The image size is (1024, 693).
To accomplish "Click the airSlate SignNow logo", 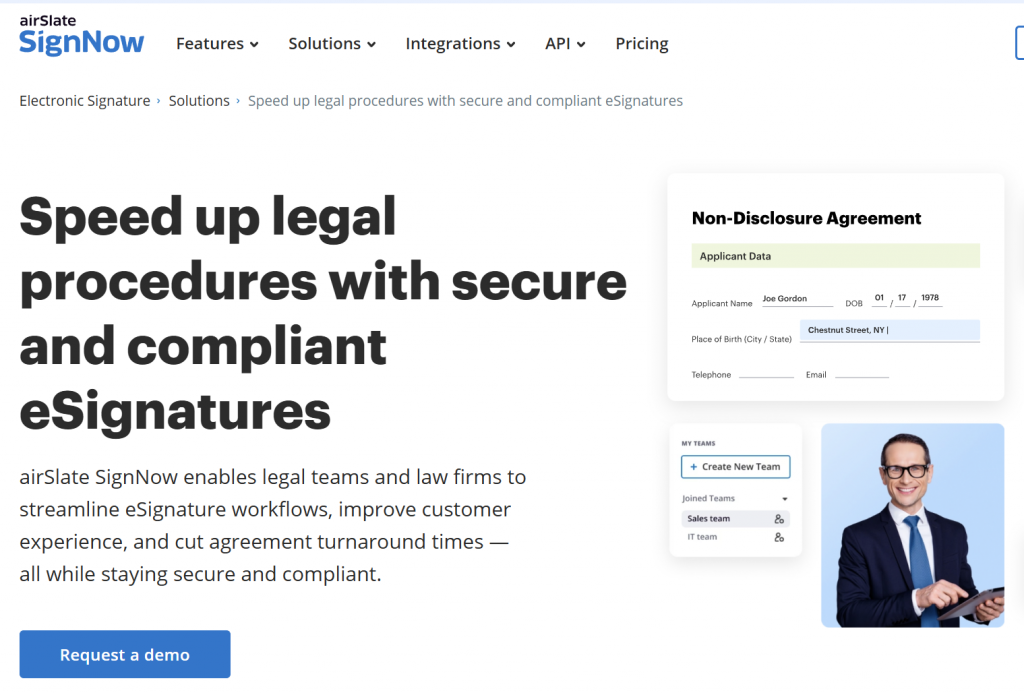I will tap(80, 33).
